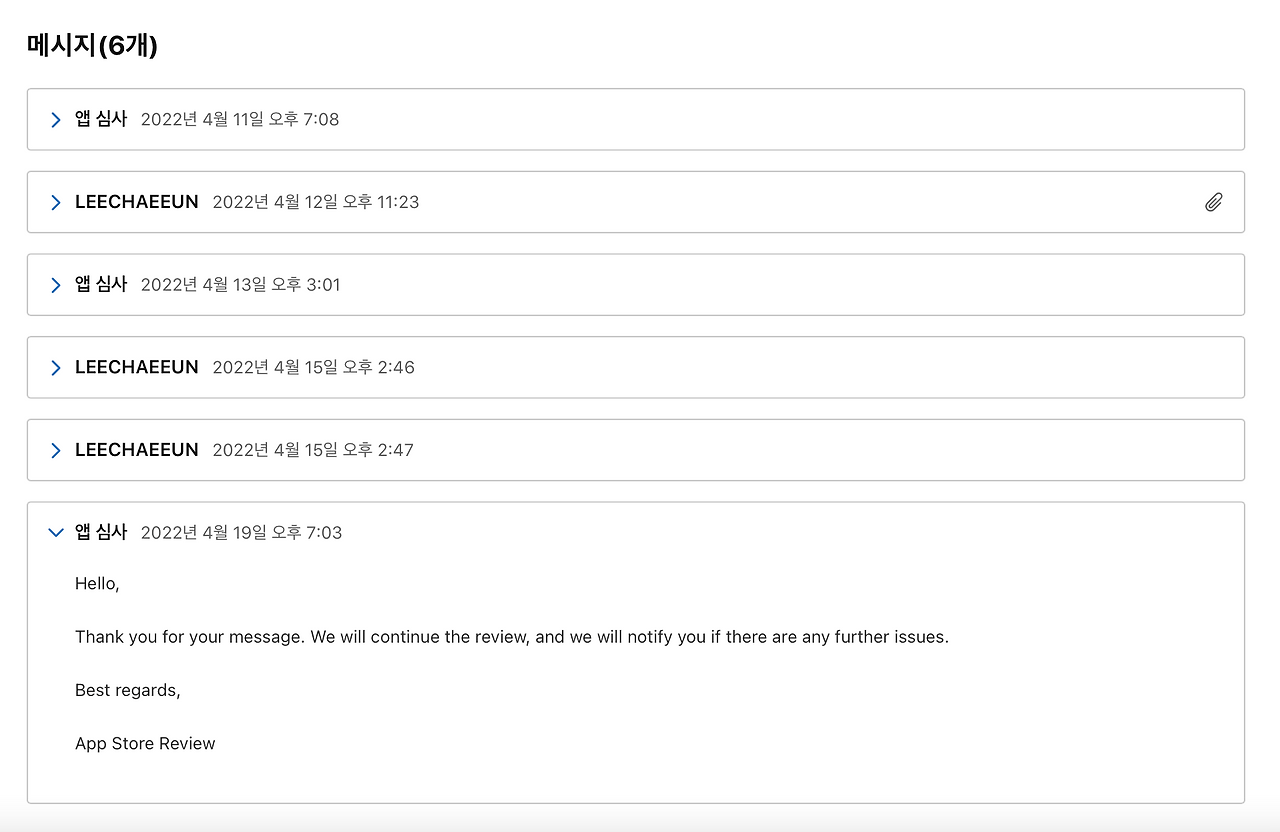This screenshot has height=832, width=1280.
Task: Click the 'Thank you for your message' sentence
Action: [x=512, y=637]
